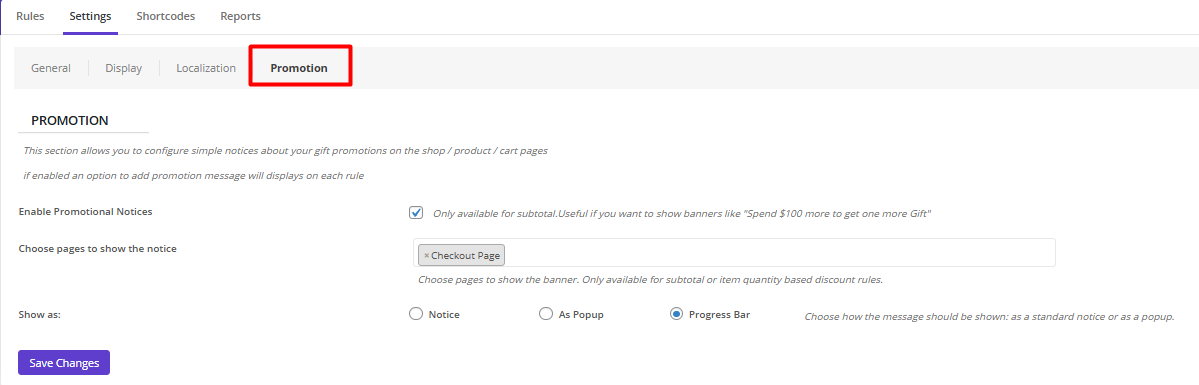The width and height of the screenshot is (1199, 385).
Task: Click the 'Choose pages to show the notice' label
Action: tap(98, 249)
